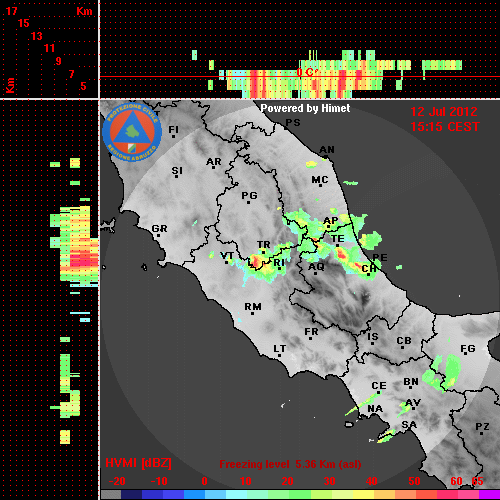Click the '7' height scale value

click(71, 74)
